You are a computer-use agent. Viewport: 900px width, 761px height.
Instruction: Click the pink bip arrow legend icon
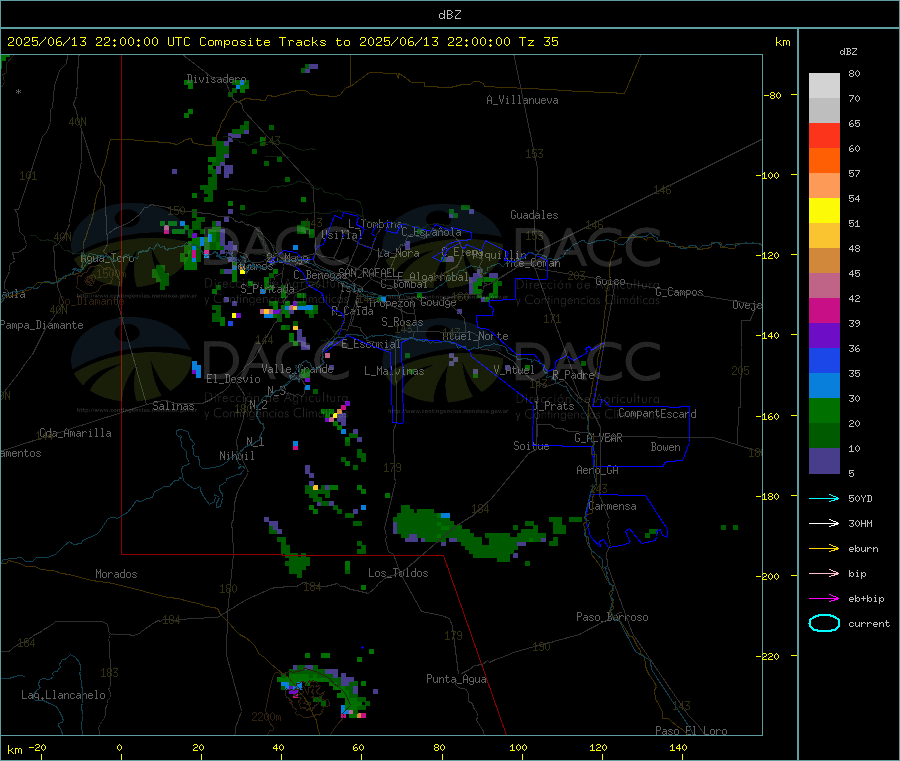[x=824, y=573]
